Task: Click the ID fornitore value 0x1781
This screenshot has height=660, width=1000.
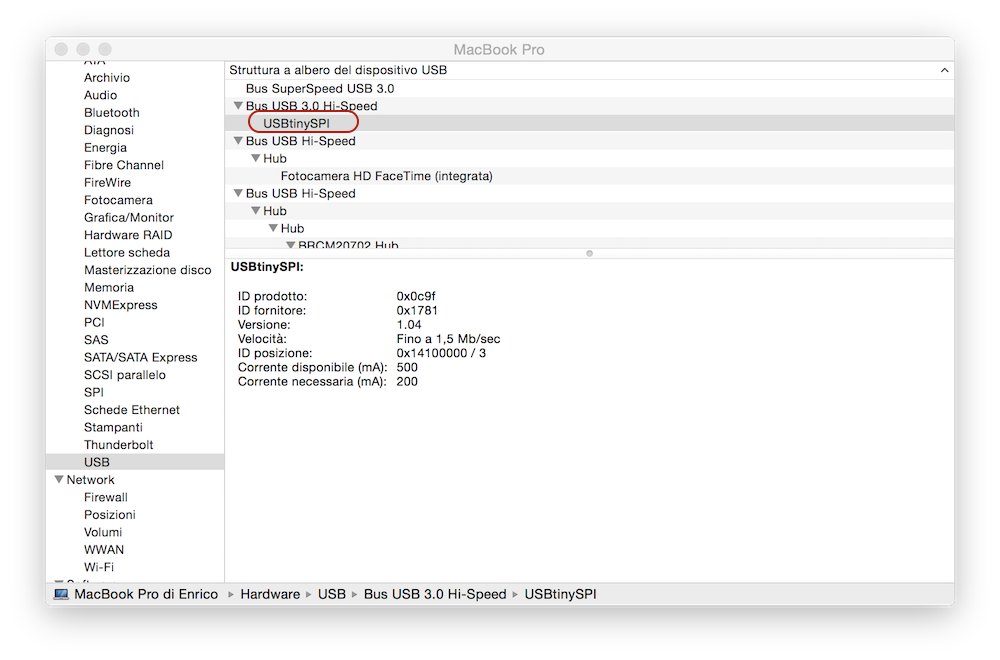Action: 416,311
